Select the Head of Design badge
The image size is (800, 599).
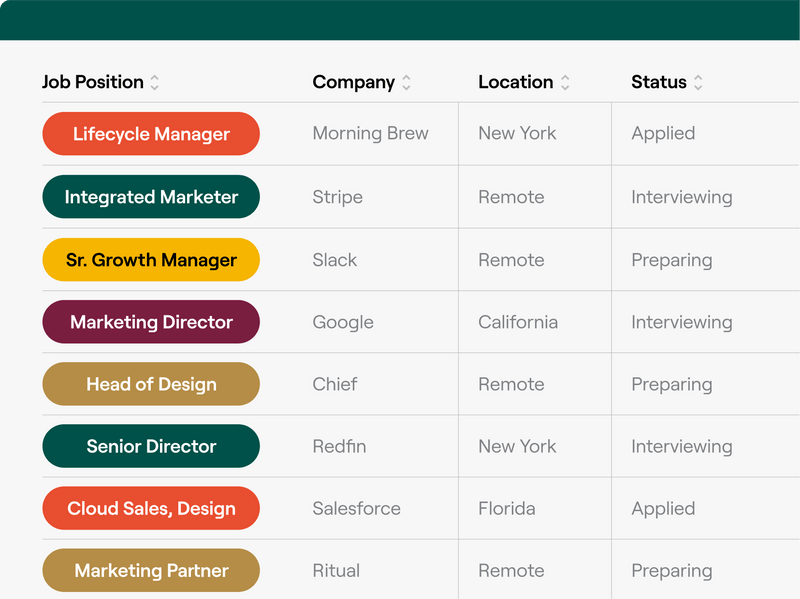pyautogui.click(x=150, y=384)
